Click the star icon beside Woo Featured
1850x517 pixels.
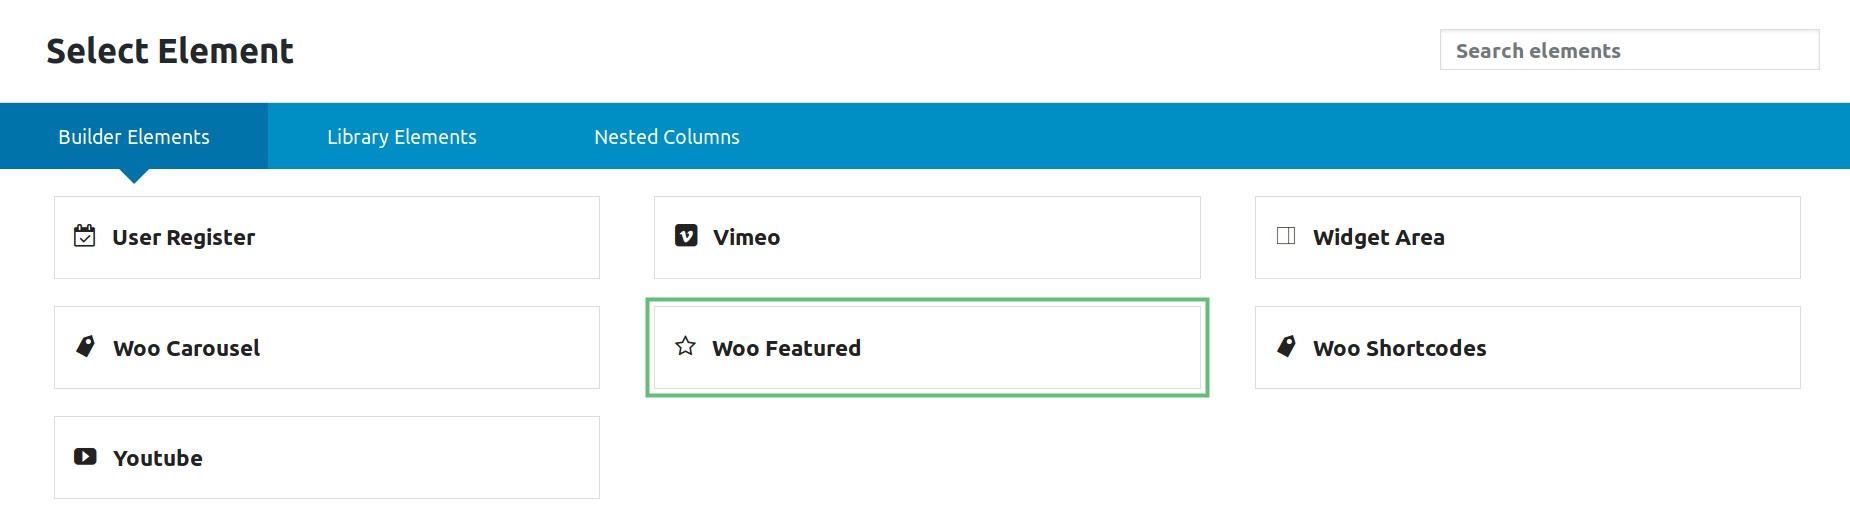685,346
